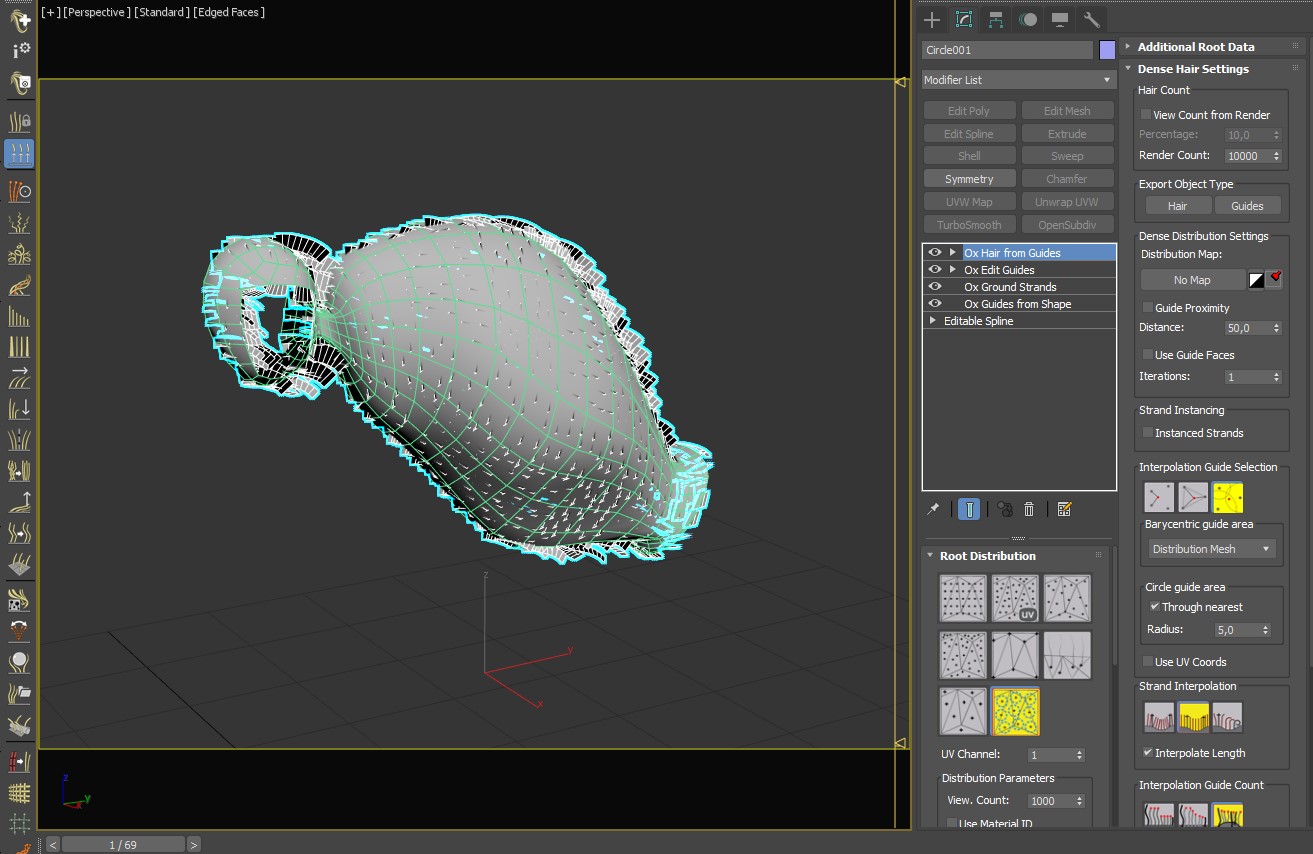The width and height of the screenshot is (1313, 854).
Task: Hide the Ox Hair from Guides modifier
Action: click(935, 253)
